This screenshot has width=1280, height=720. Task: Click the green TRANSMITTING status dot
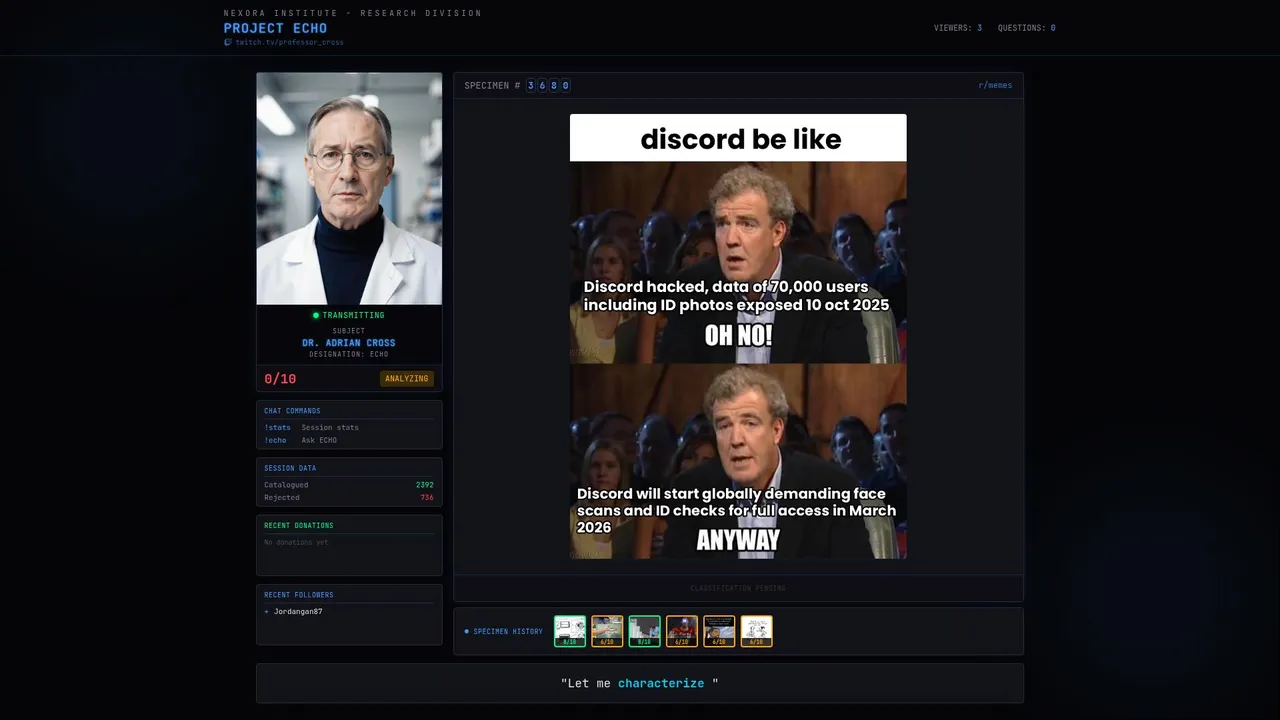click(316, 315)
